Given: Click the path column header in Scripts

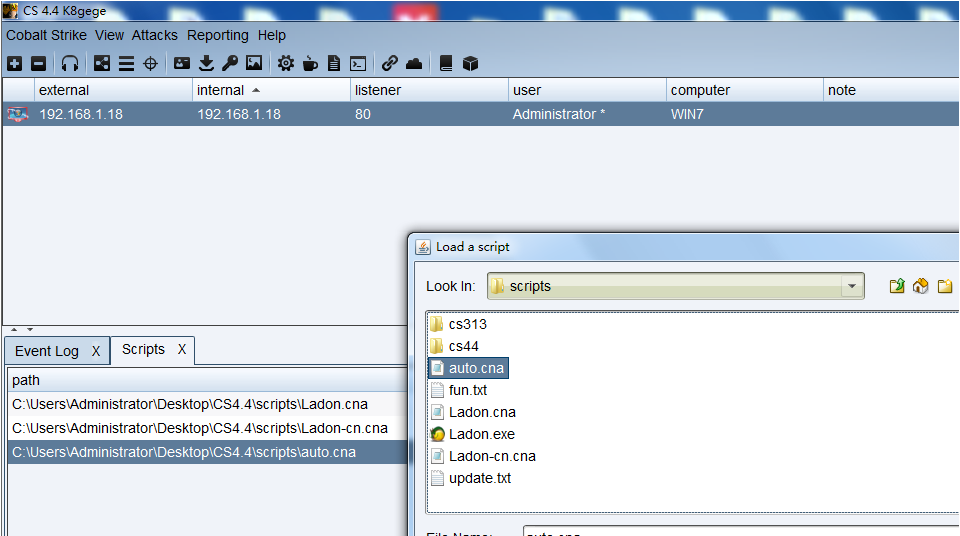Looking at the screenshot, I should pos(208,380).
